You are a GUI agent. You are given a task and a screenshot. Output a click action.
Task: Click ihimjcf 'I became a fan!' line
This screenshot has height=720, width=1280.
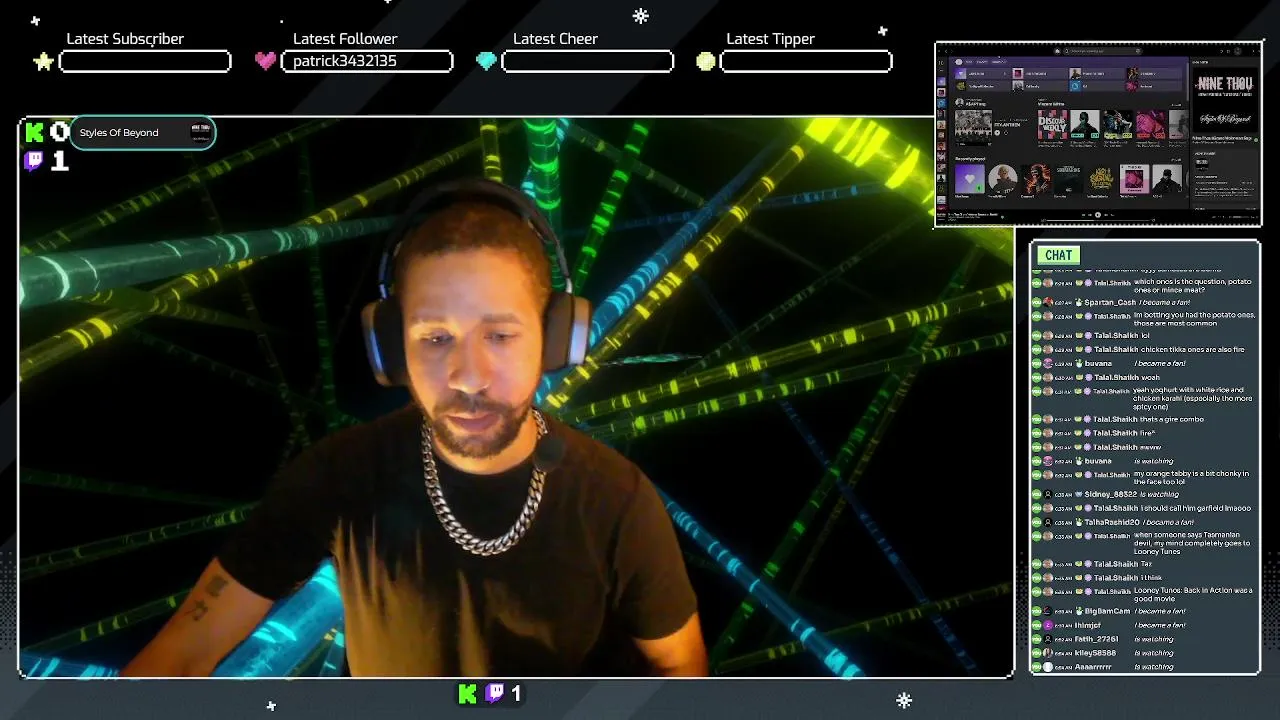(x=1143, y=625)
